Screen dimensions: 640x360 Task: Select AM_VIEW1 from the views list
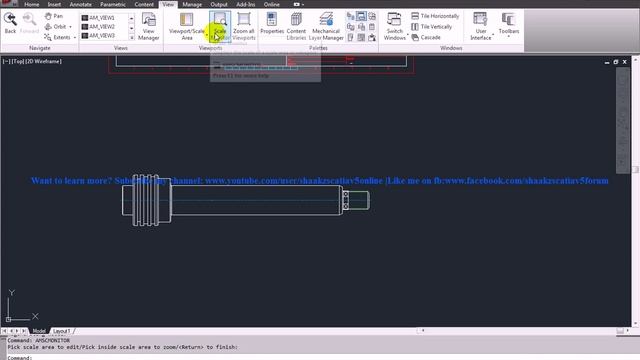click(x=98, y=18)
